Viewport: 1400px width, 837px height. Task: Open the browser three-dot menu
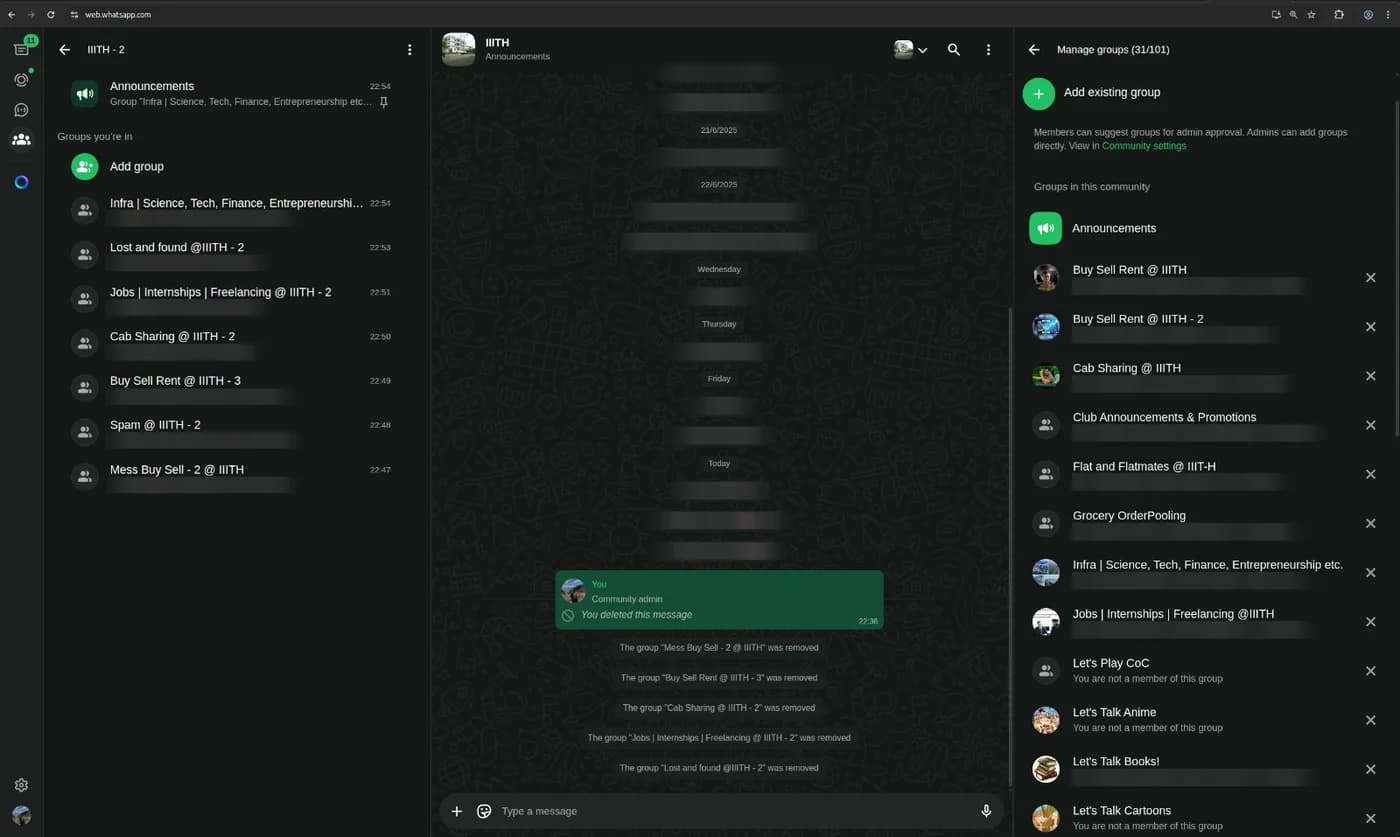coord(1389,14)
